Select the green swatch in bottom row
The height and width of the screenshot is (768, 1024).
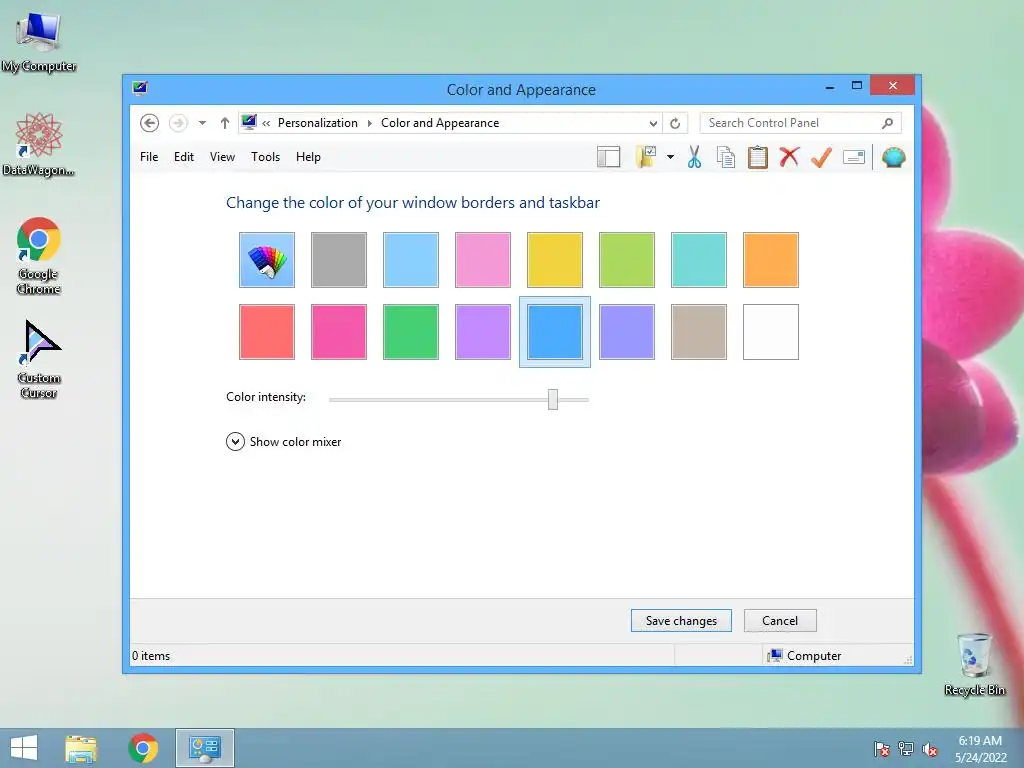point(411,332)
